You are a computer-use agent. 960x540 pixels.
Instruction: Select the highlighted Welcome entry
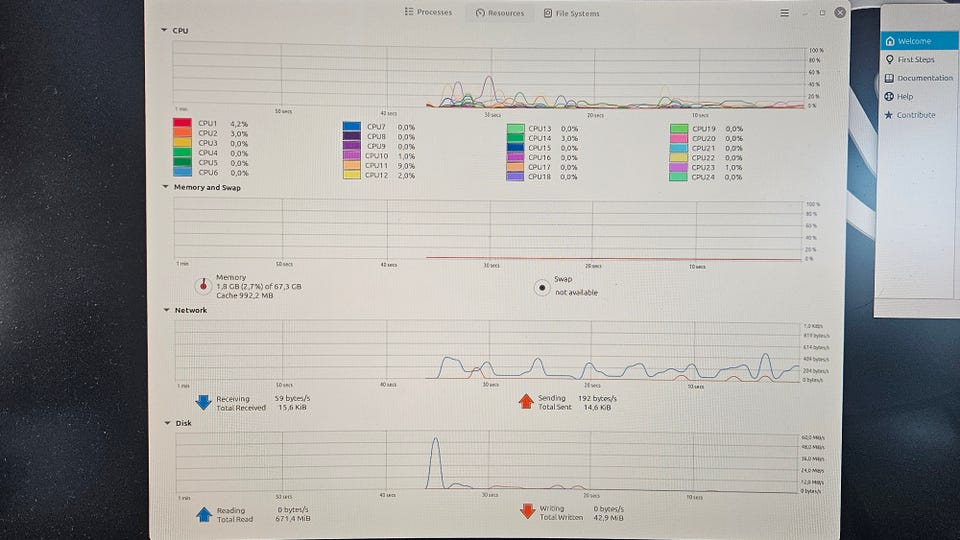point(913,41)
